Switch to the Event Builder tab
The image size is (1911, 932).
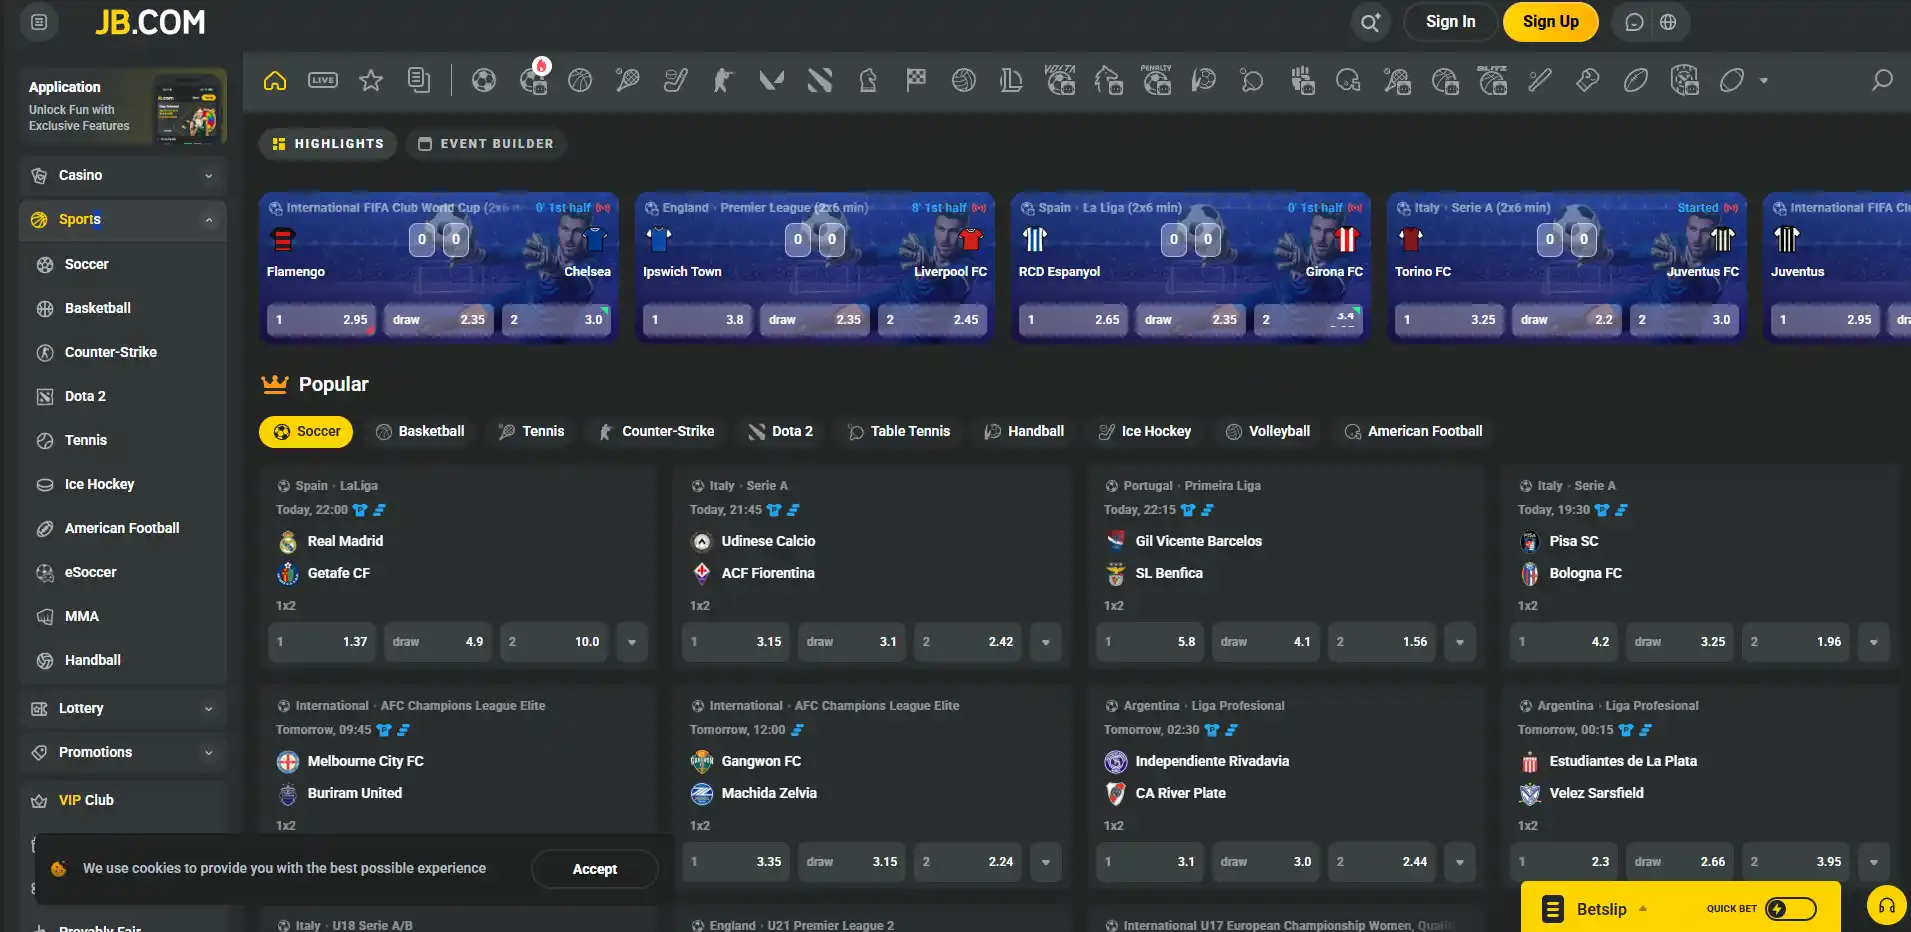point(486,144)
